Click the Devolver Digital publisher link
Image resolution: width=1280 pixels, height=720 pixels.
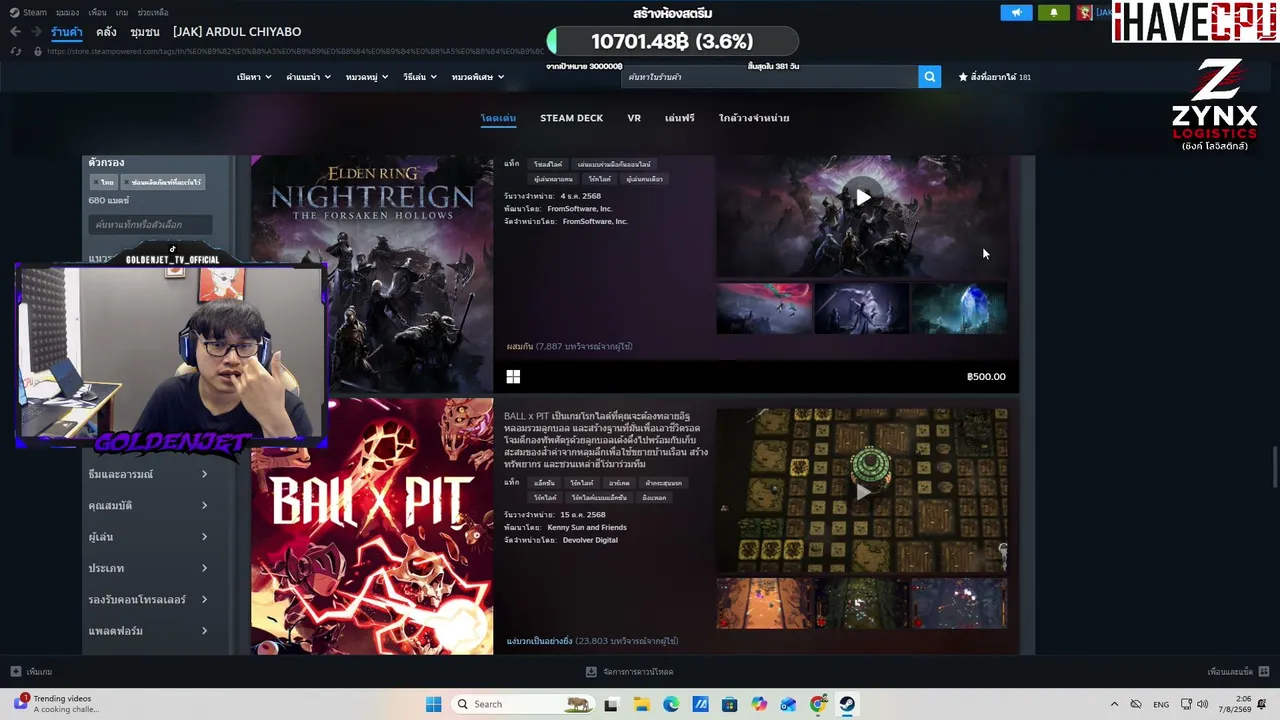pos(590,540)
